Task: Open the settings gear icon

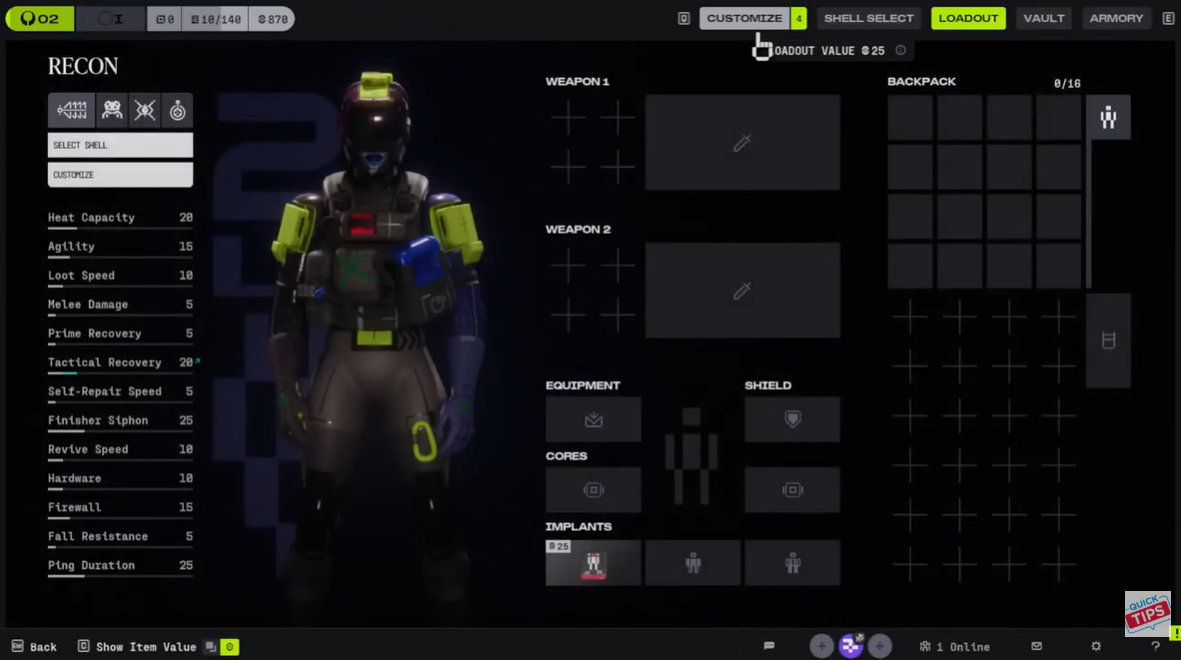Action: (1096, 647)
